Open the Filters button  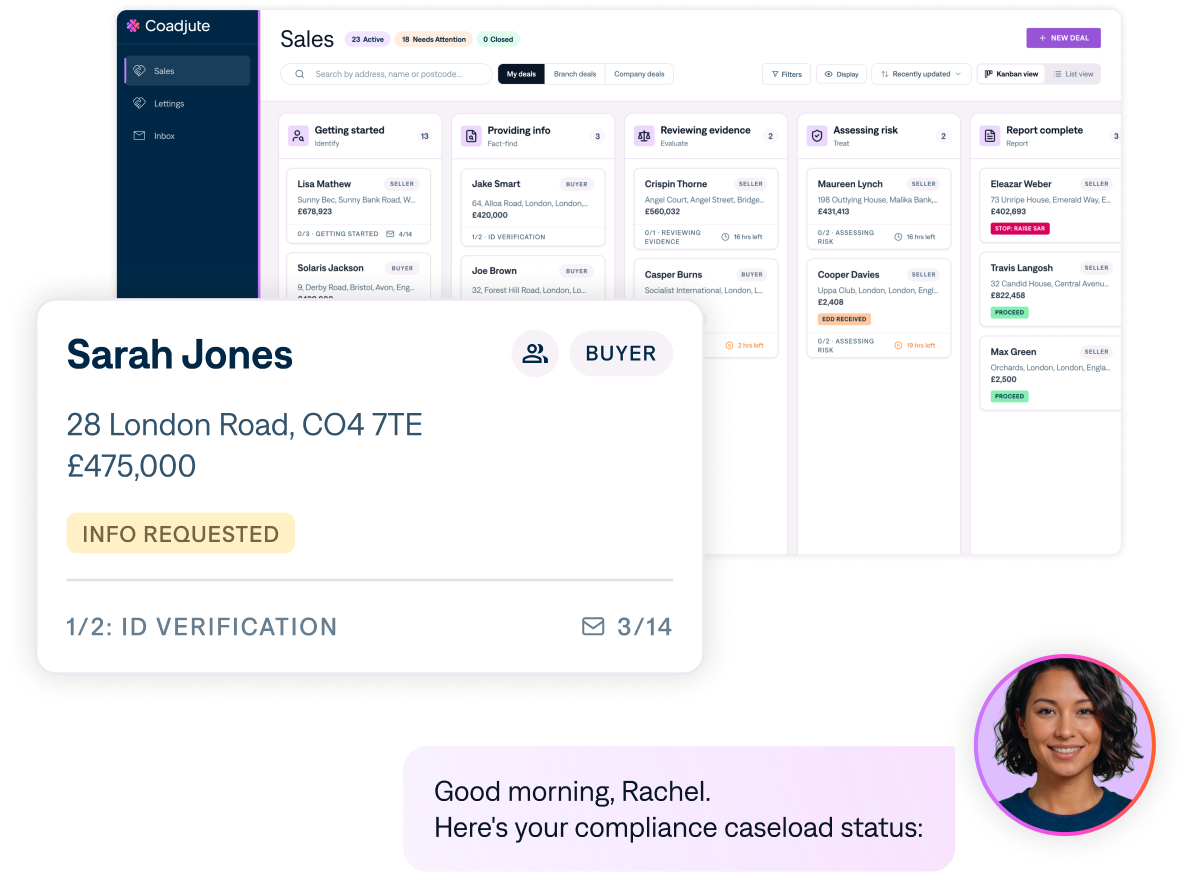pos(786,74)
